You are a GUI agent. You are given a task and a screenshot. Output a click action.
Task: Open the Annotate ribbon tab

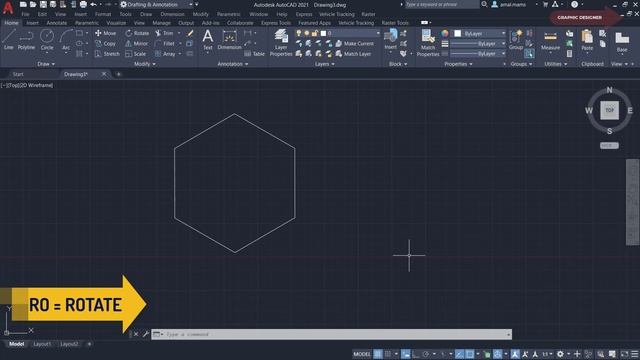(x=57, y=23)
